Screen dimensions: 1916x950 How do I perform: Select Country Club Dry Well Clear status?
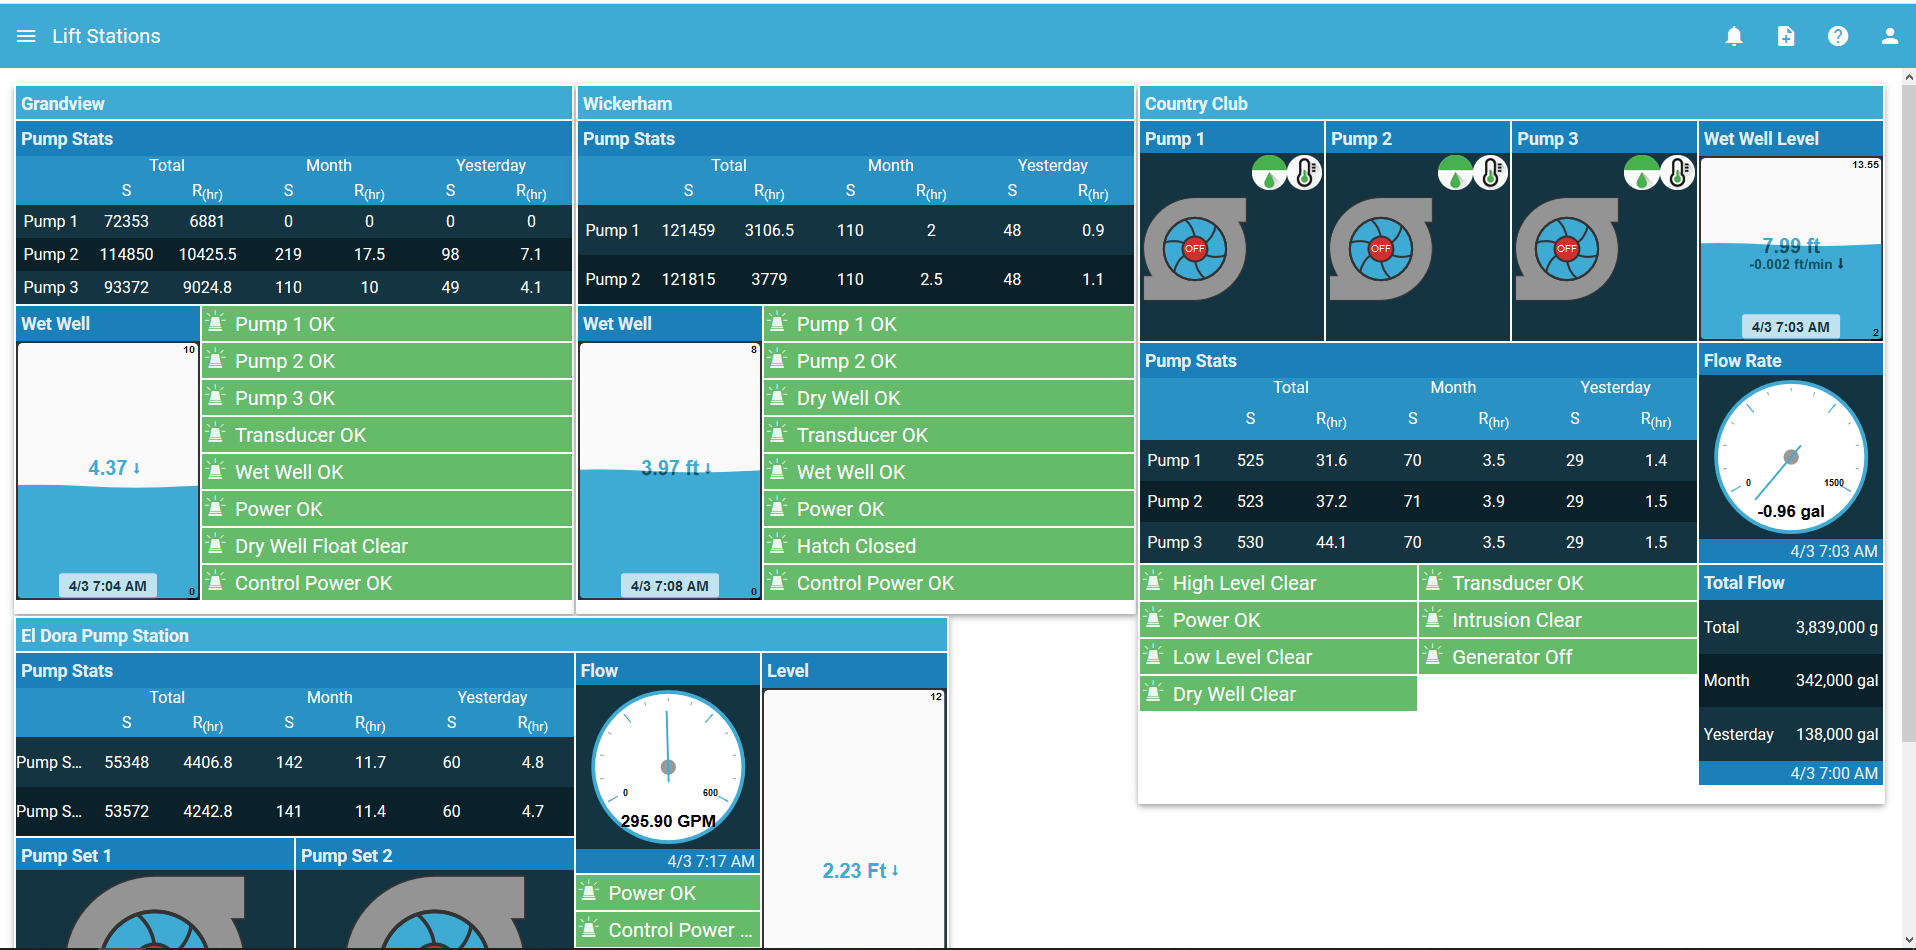tap(1278, 694)
